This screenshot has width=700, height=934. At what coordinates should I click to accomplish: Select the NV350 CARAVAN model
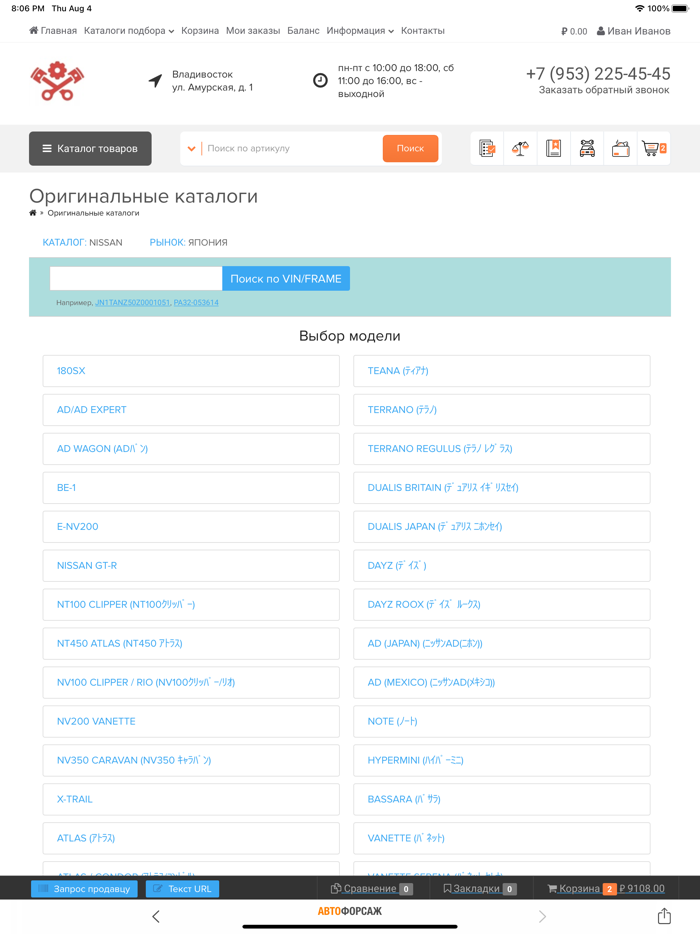tap(191, 760)
